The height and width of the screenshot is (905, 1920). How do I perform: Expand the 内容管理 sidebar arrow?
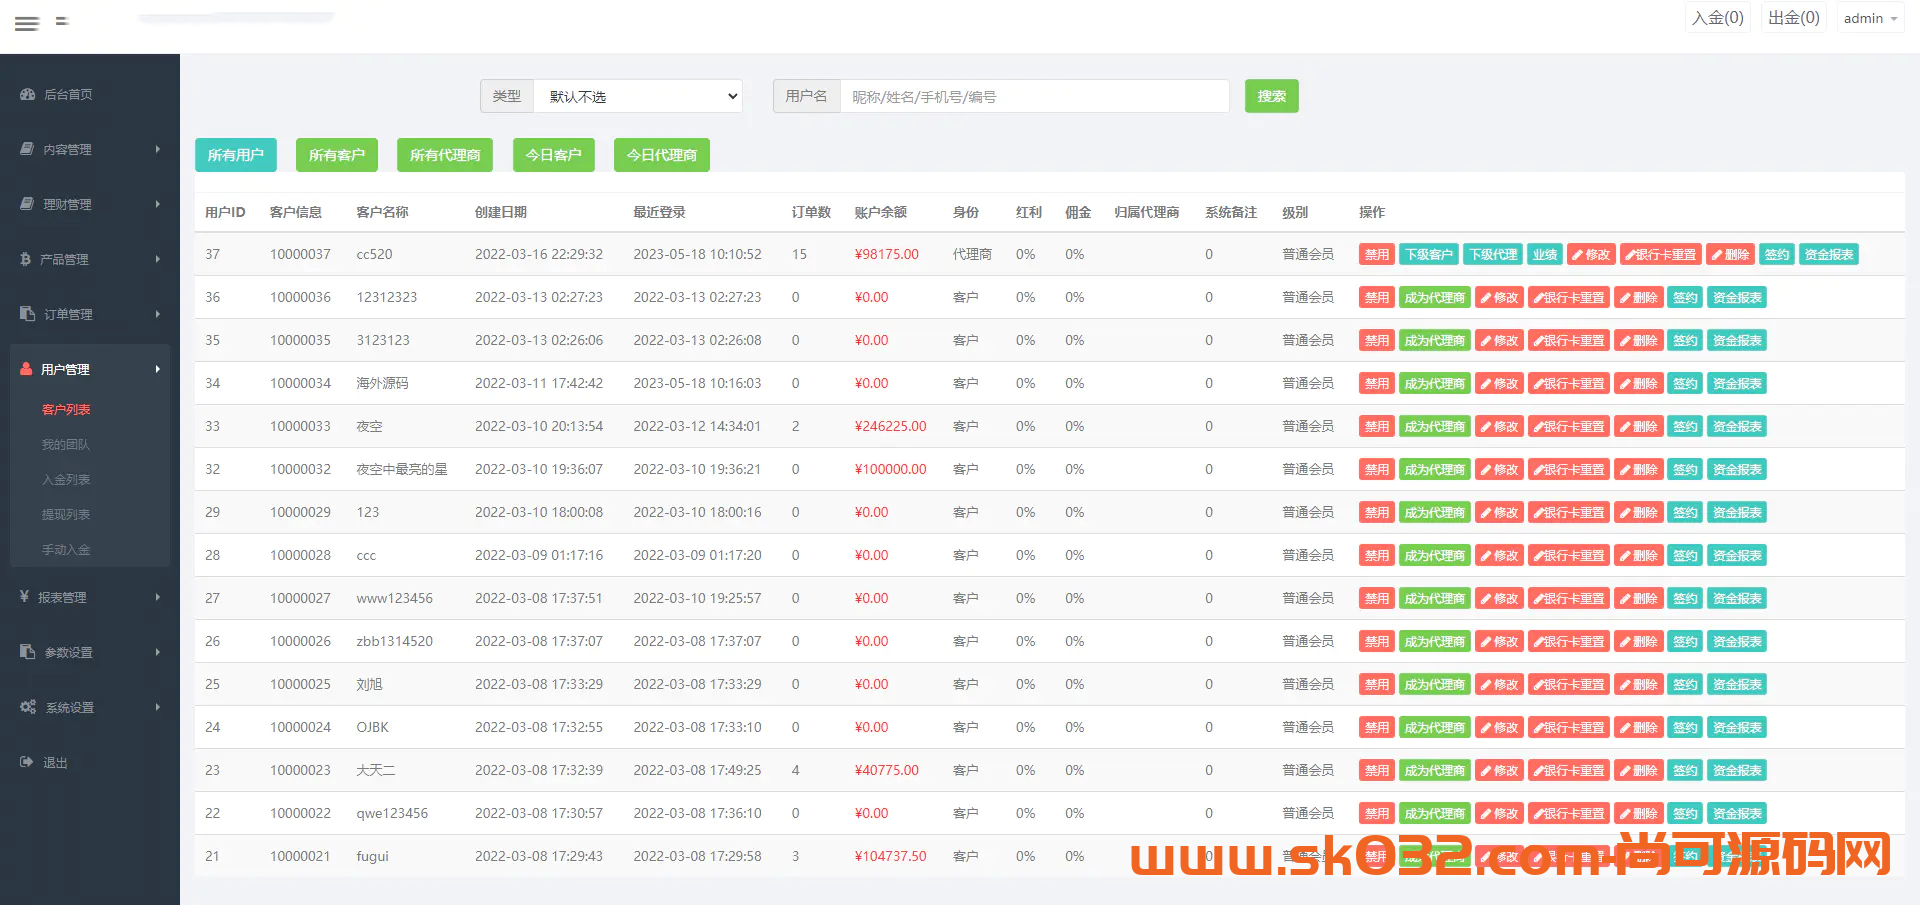[x=157, y=149]
